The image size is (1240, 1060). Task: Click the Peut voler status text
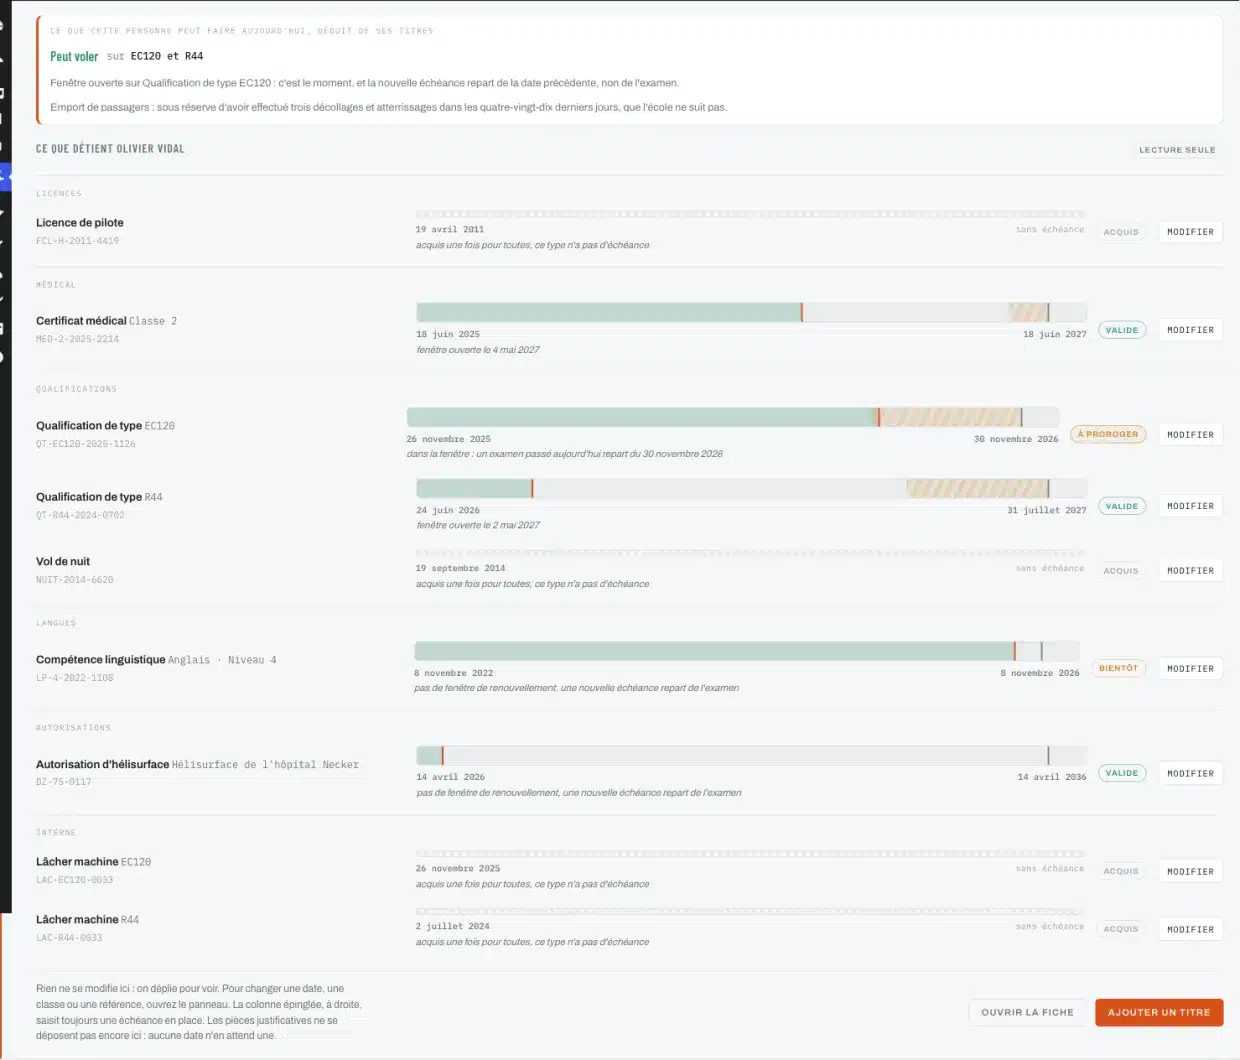pyautogui.click(x=74, y=57)
